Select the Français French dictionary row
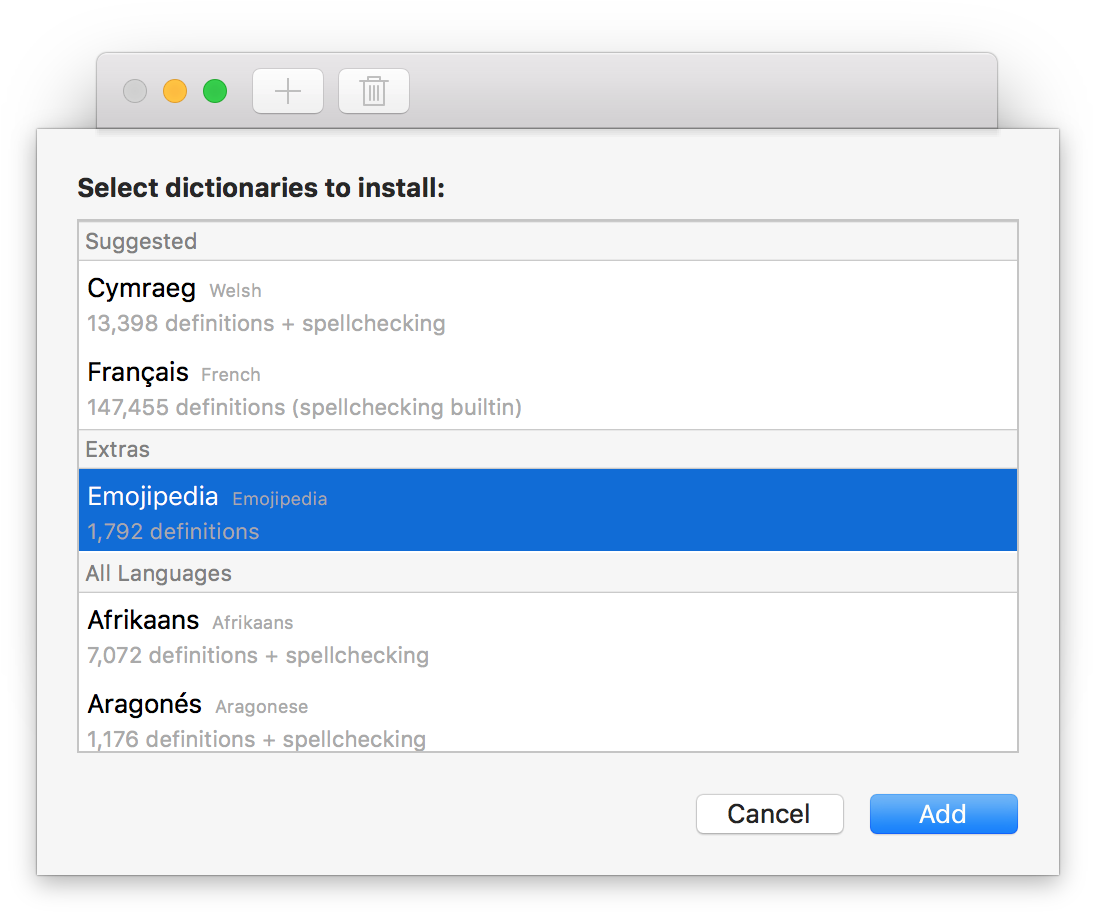This screenshot has height=912, width=1093. pos(548,388)
